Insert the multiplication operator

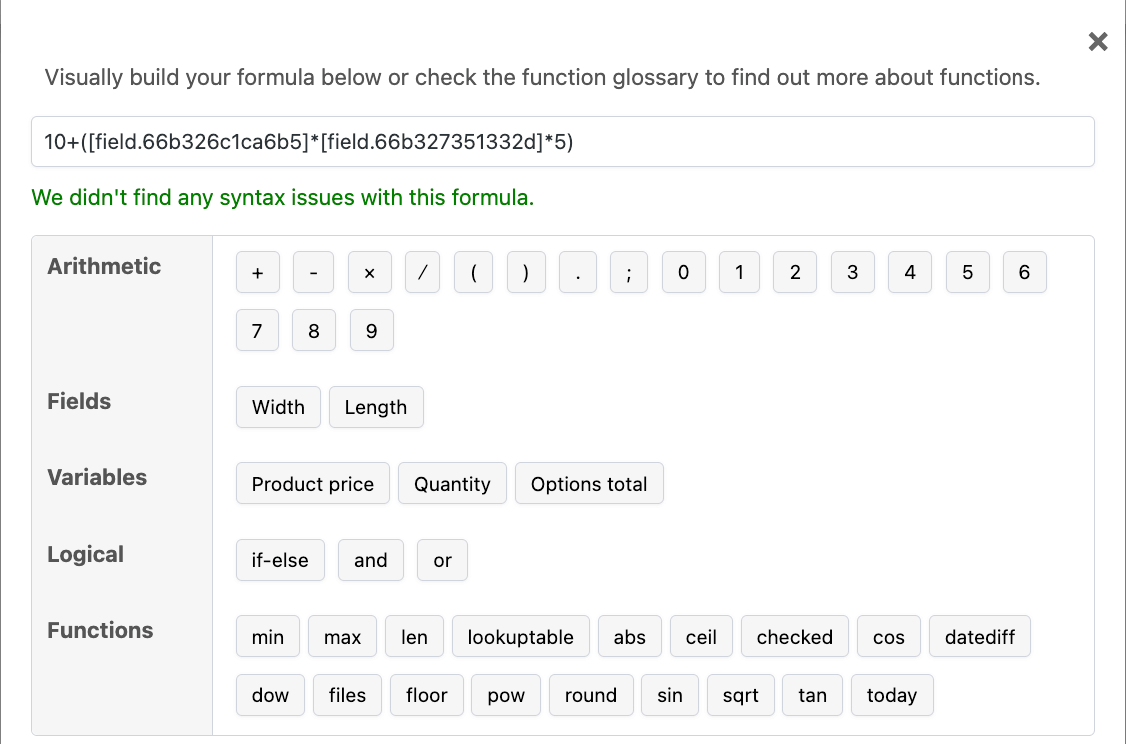point(370,272)
